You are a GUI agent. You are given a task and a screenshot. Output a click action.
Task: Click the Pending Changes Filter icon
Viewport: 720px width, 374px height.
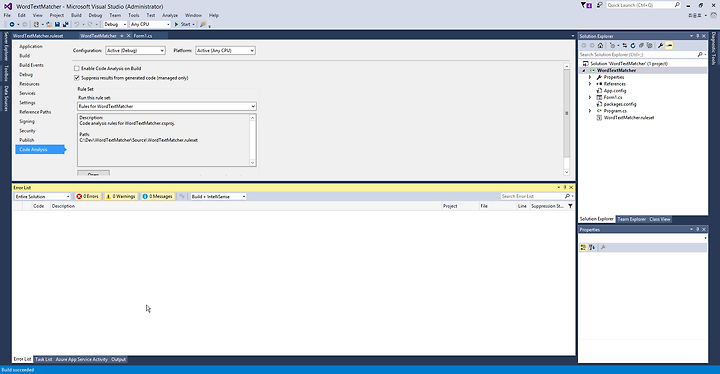coord(612,45)
